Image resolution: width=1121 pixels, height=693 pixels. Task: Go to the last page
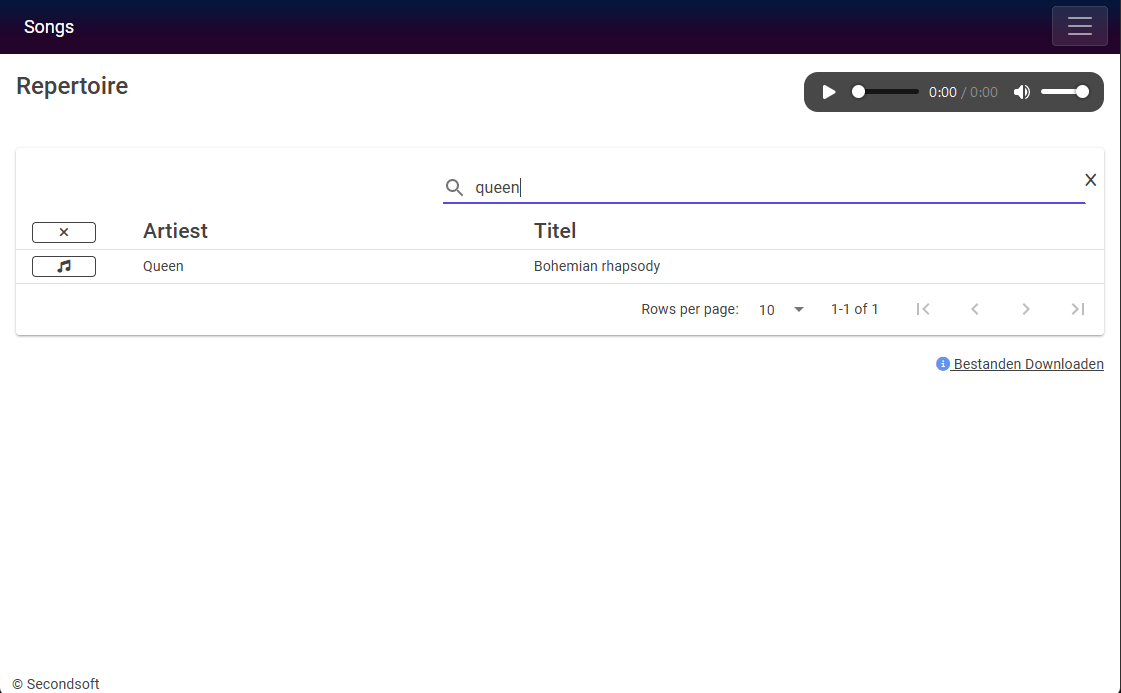tap(1077, 309)
